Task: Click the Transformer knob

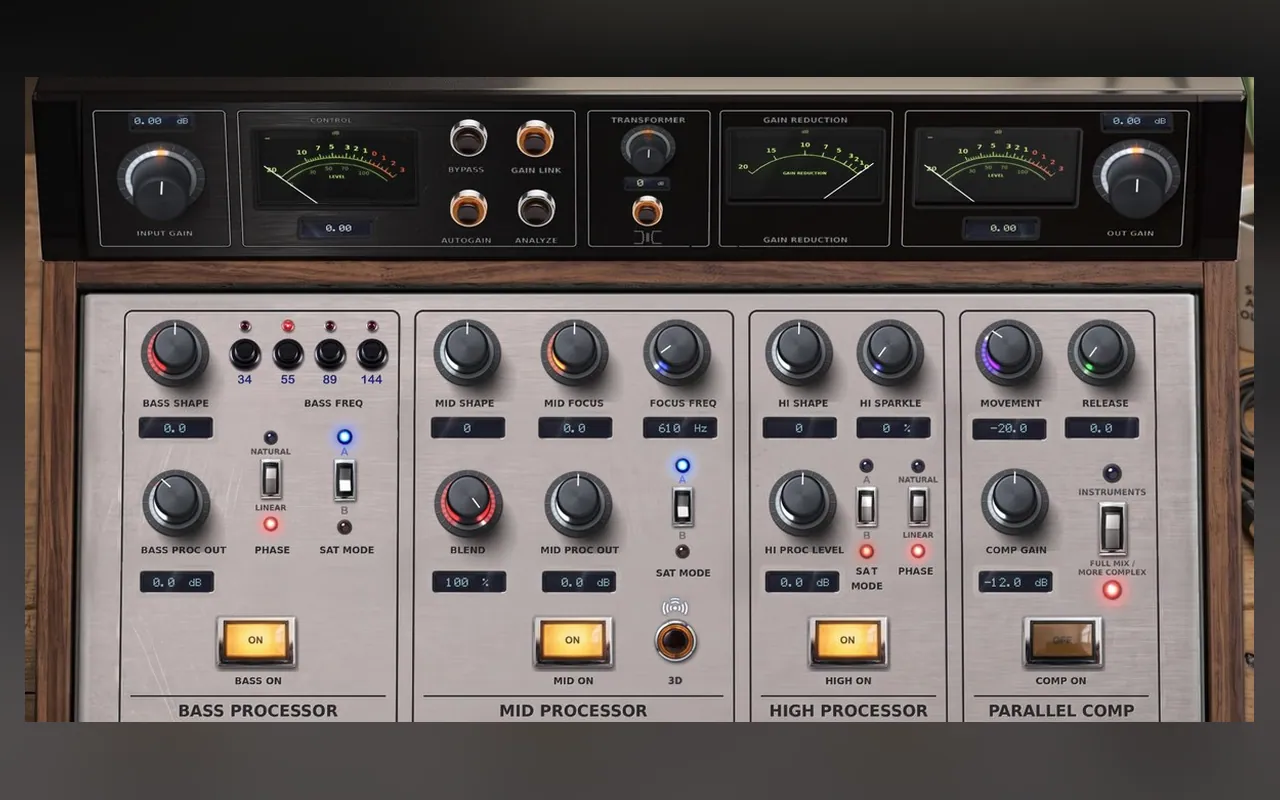Action: (x=648, y=150)
